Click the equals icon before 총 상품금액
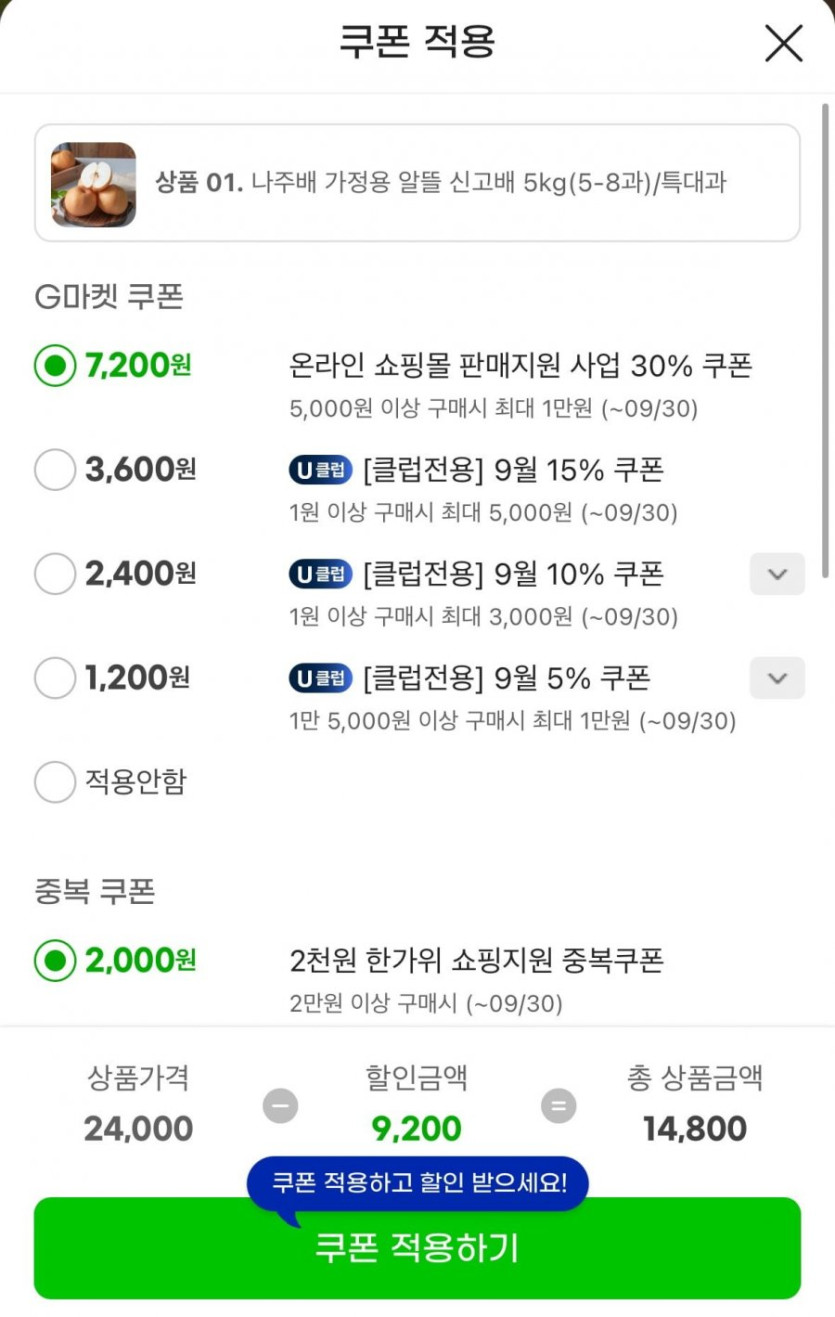The image size is (835, 1317). click(558, 1106)
